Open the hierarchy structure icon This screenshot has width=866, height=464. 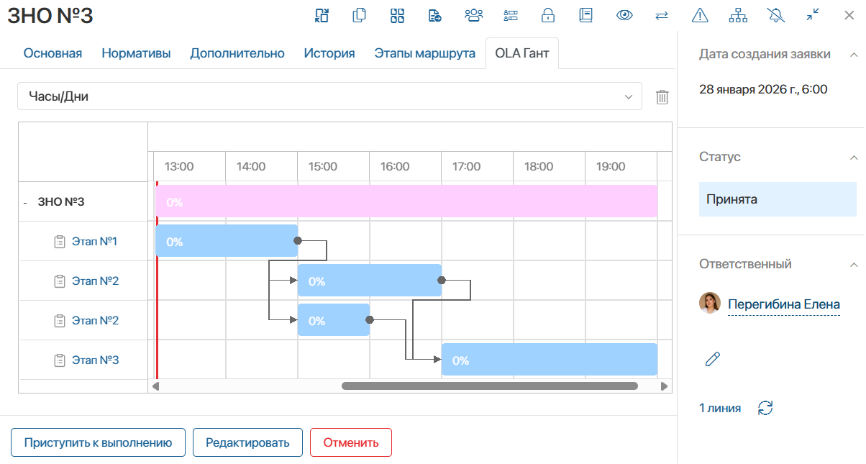[738, 15]
